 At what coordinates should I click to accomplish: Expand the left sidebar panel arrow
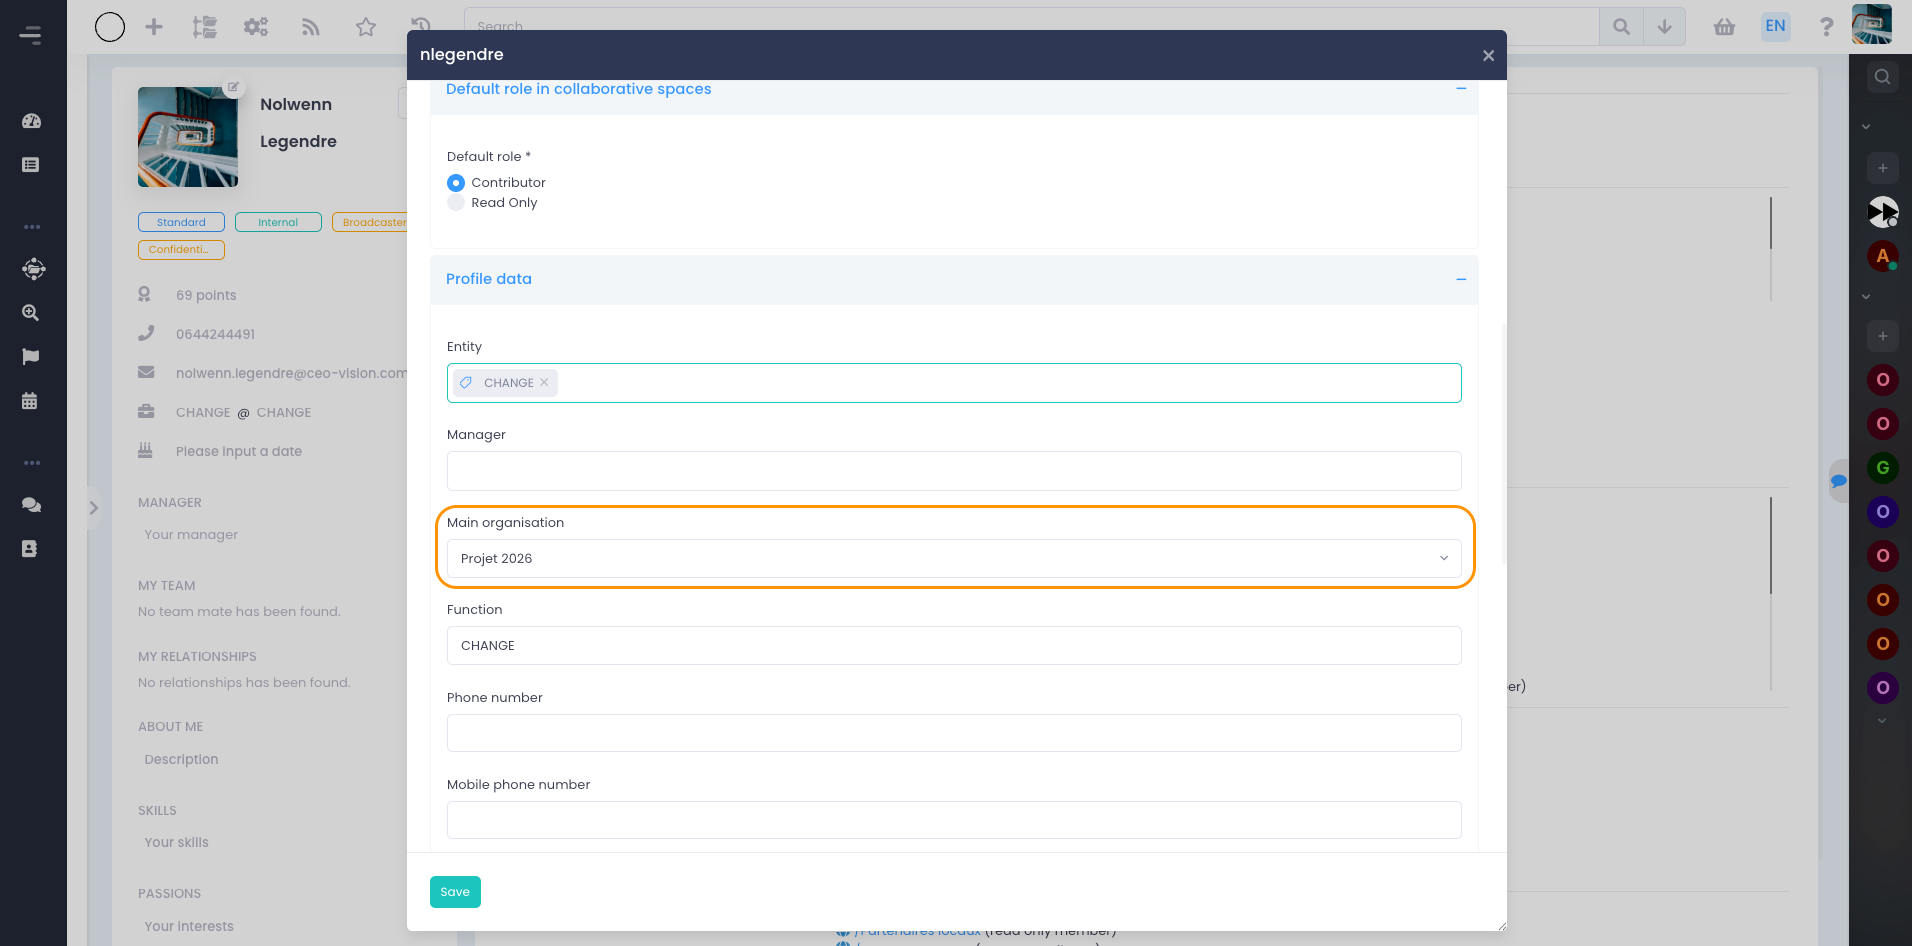(x=93, y=508)
